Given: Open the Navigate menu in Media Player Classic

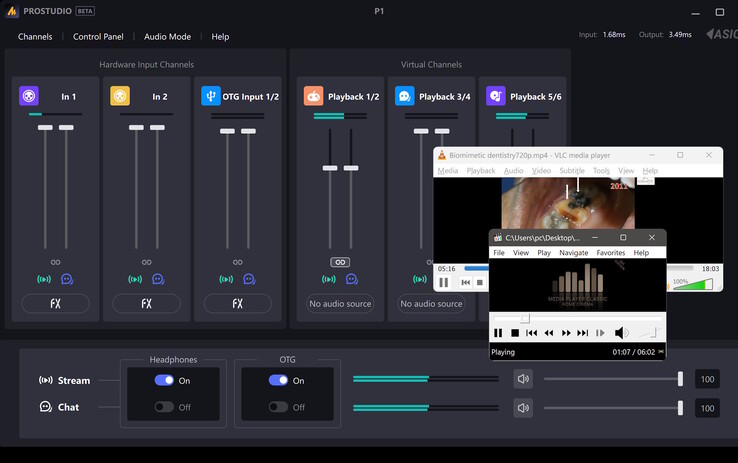Looking at the screenshot, I should tap(573, 253).
